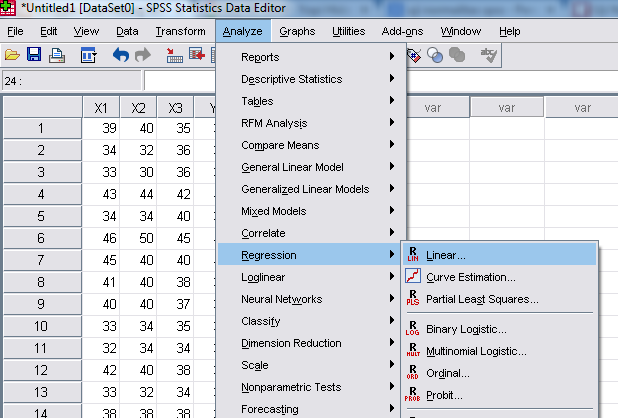Click the Print icon in the toolbar
The height and width of the screenshot is (418, 618).
pyautogui.click(x=57, y=55)
